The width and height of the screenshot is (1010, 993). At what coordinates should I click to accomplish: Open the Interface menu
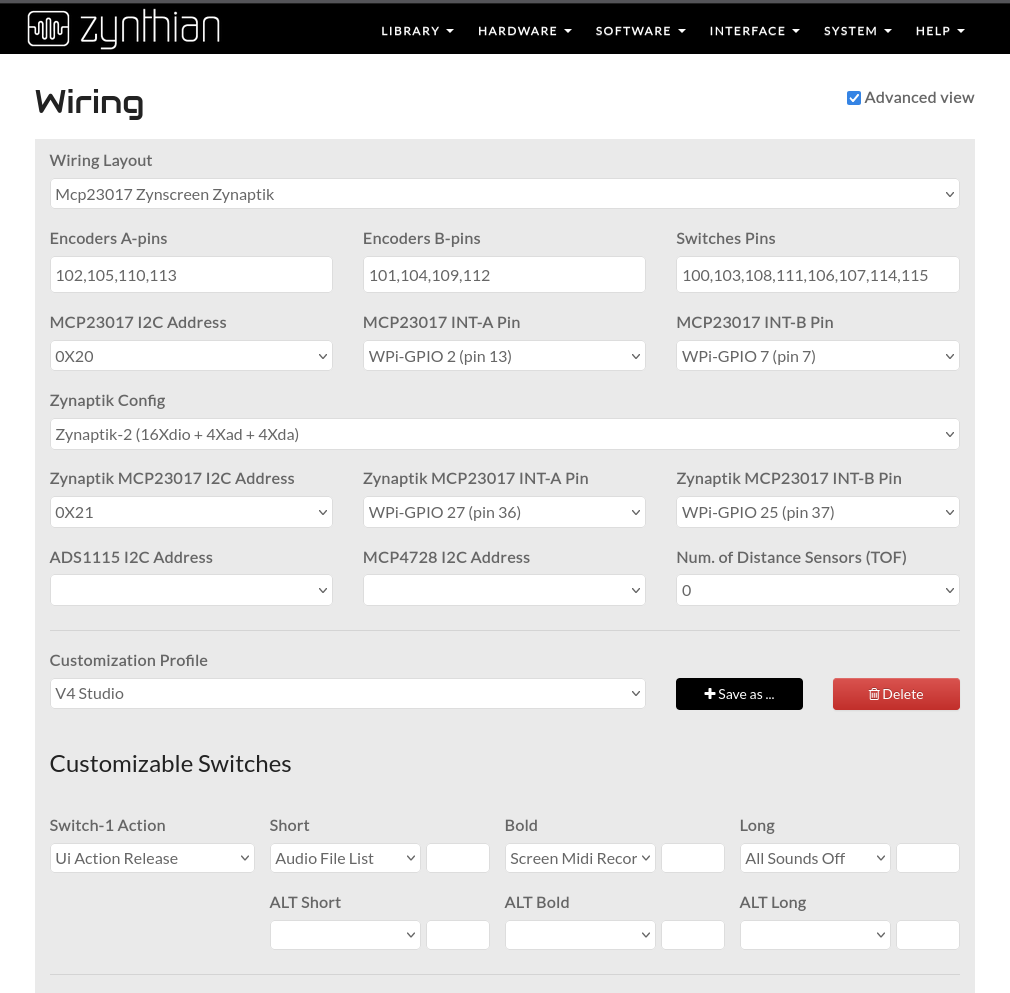[754, 31]
